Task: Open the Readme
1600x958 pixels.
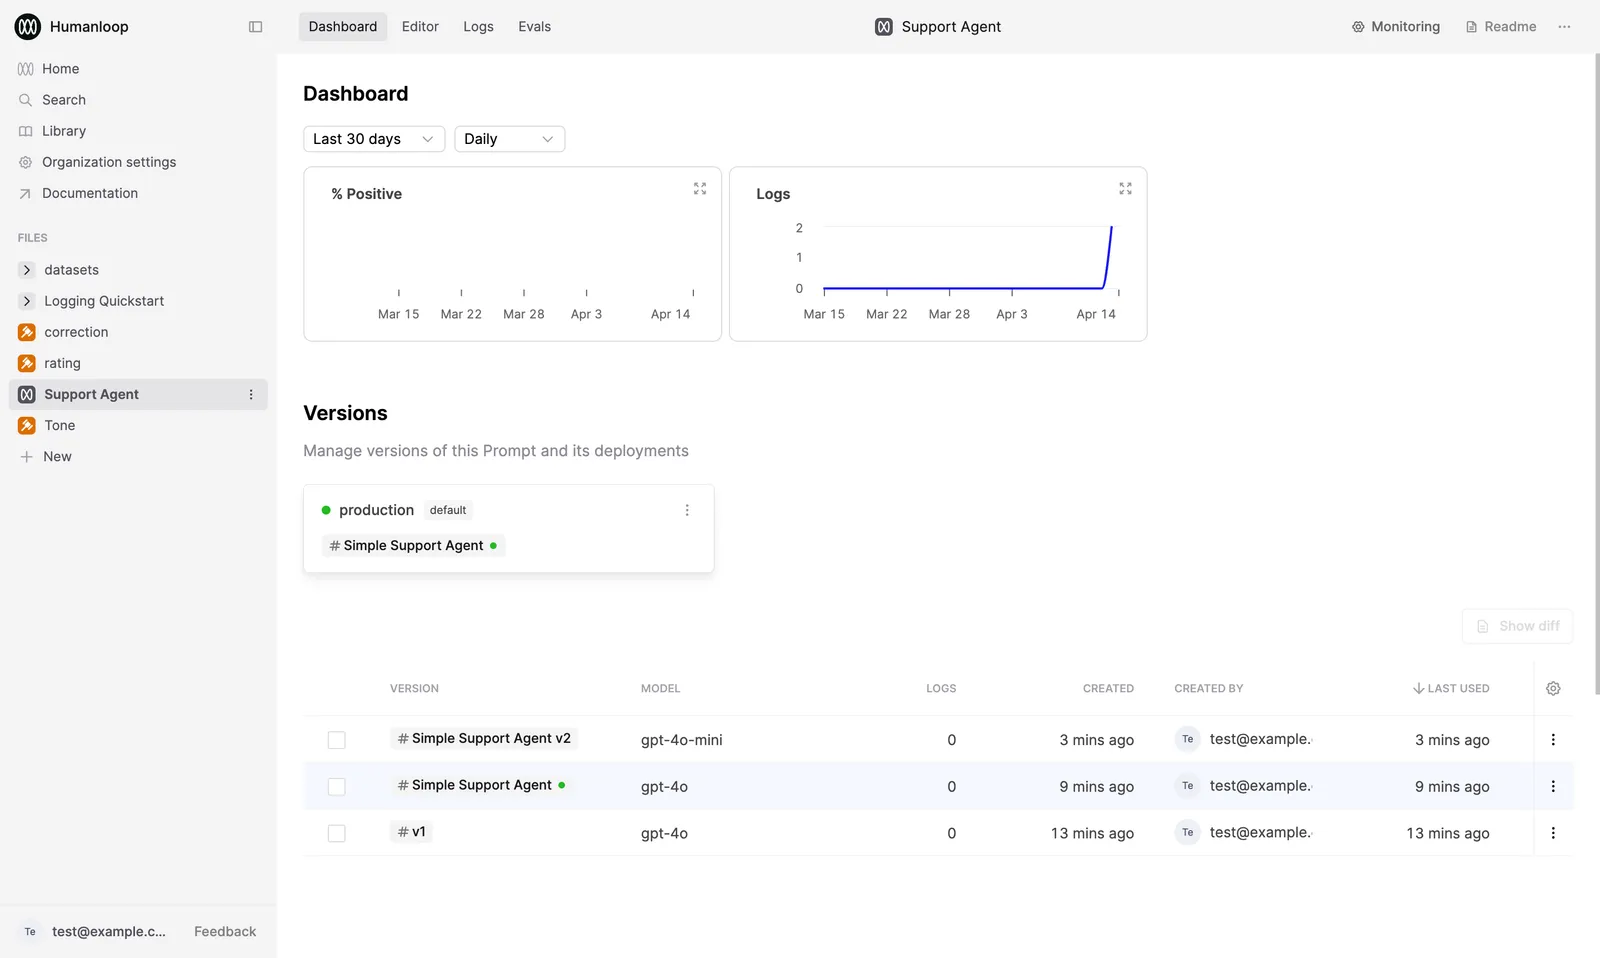Action: [x=1501, y=27]
